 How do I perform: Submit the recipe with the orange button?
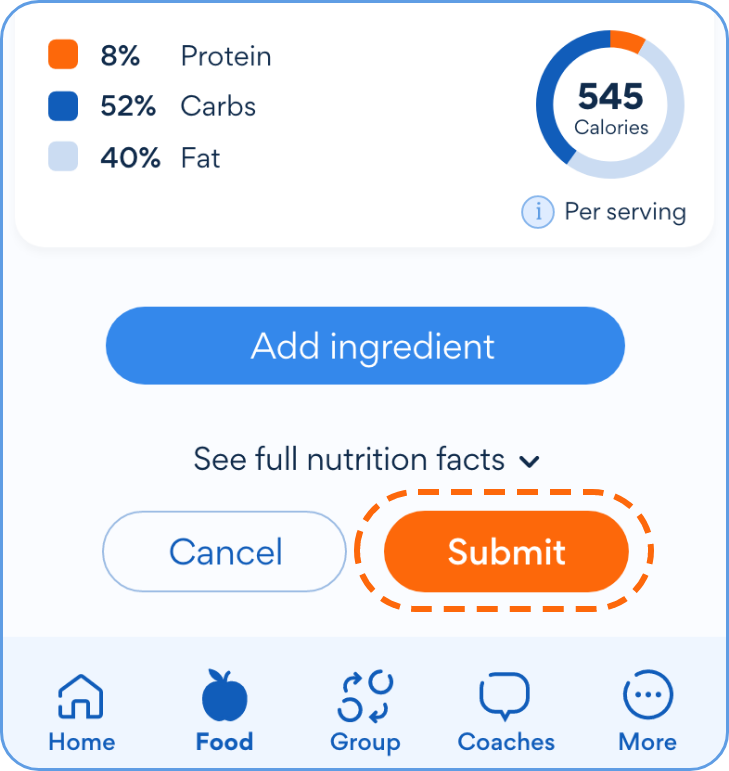506,552
